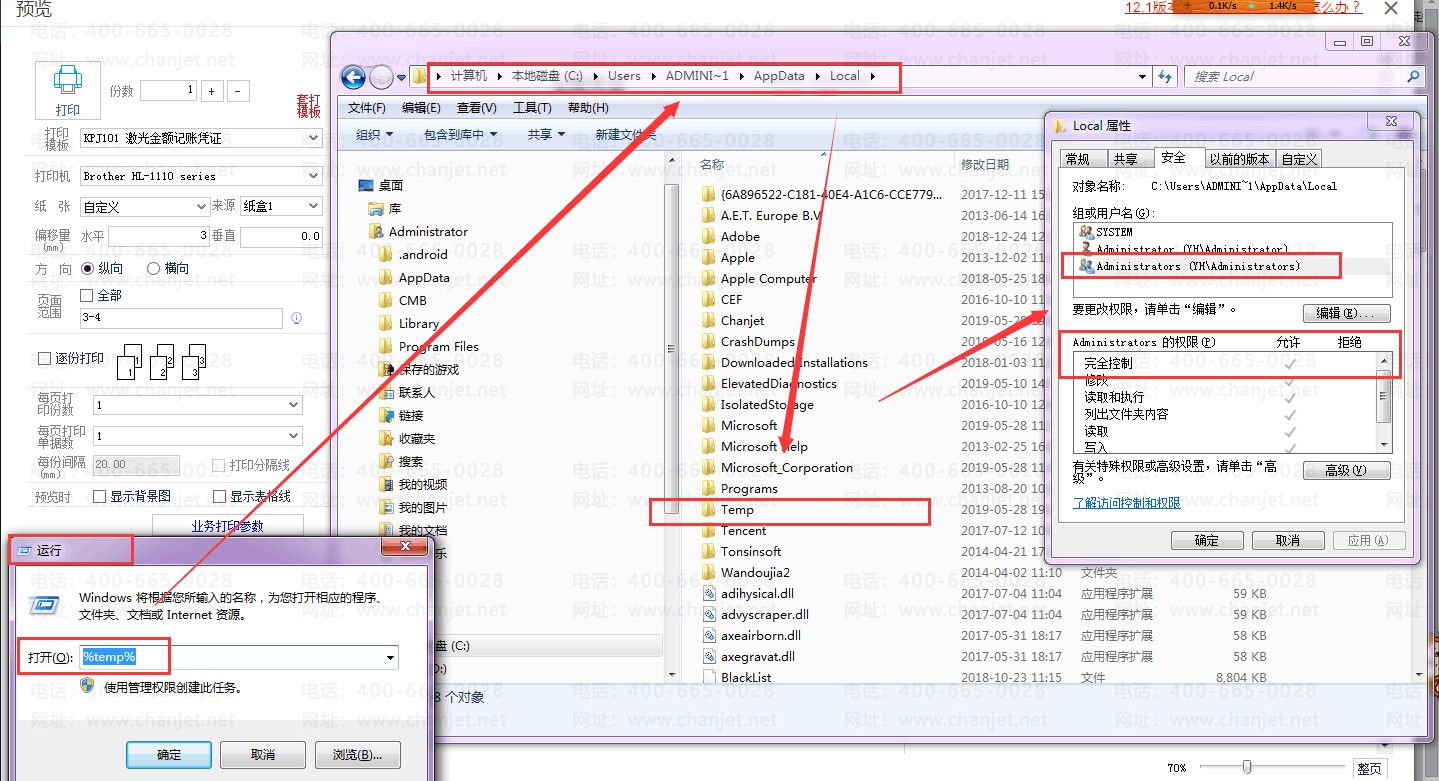Click the page range info icon
Viewport: 1439px width, 781px height.
coord(296,318)
